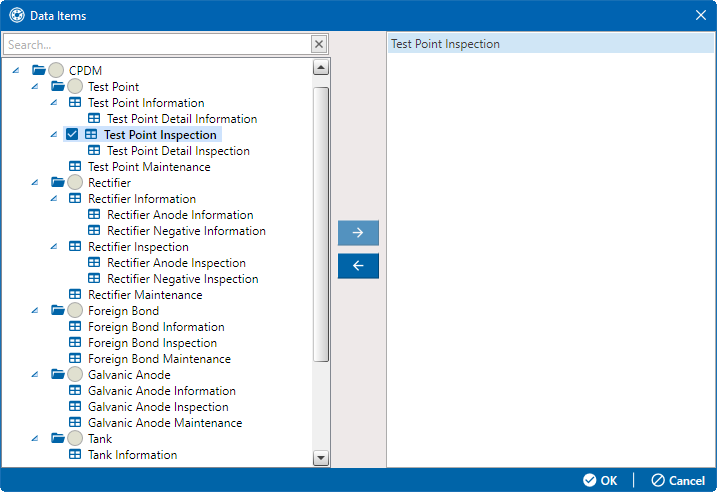Collapse Rectifier Inspection node
Screen dimensions: 717x492
[x=54, y=246]
